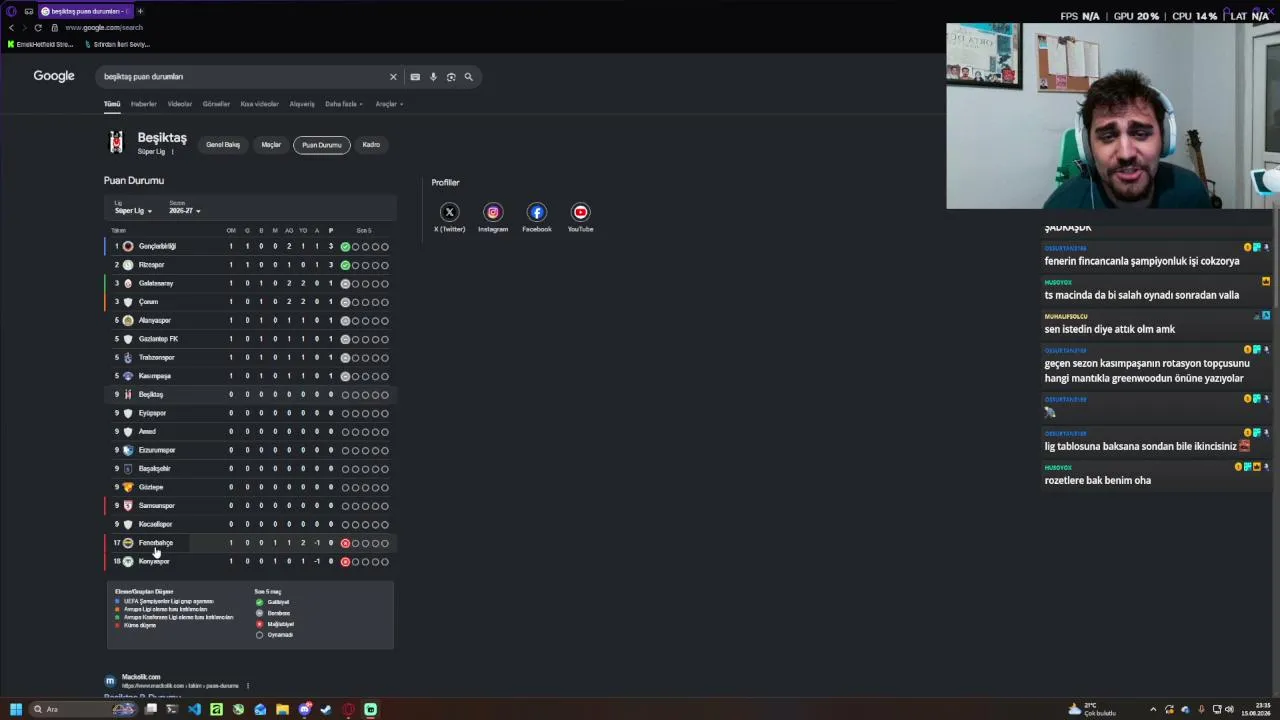Click the Rizeספор win indicator in Son 5
Image resolution: width=1280 pixels, height=720 pixels.
[345, 265]
